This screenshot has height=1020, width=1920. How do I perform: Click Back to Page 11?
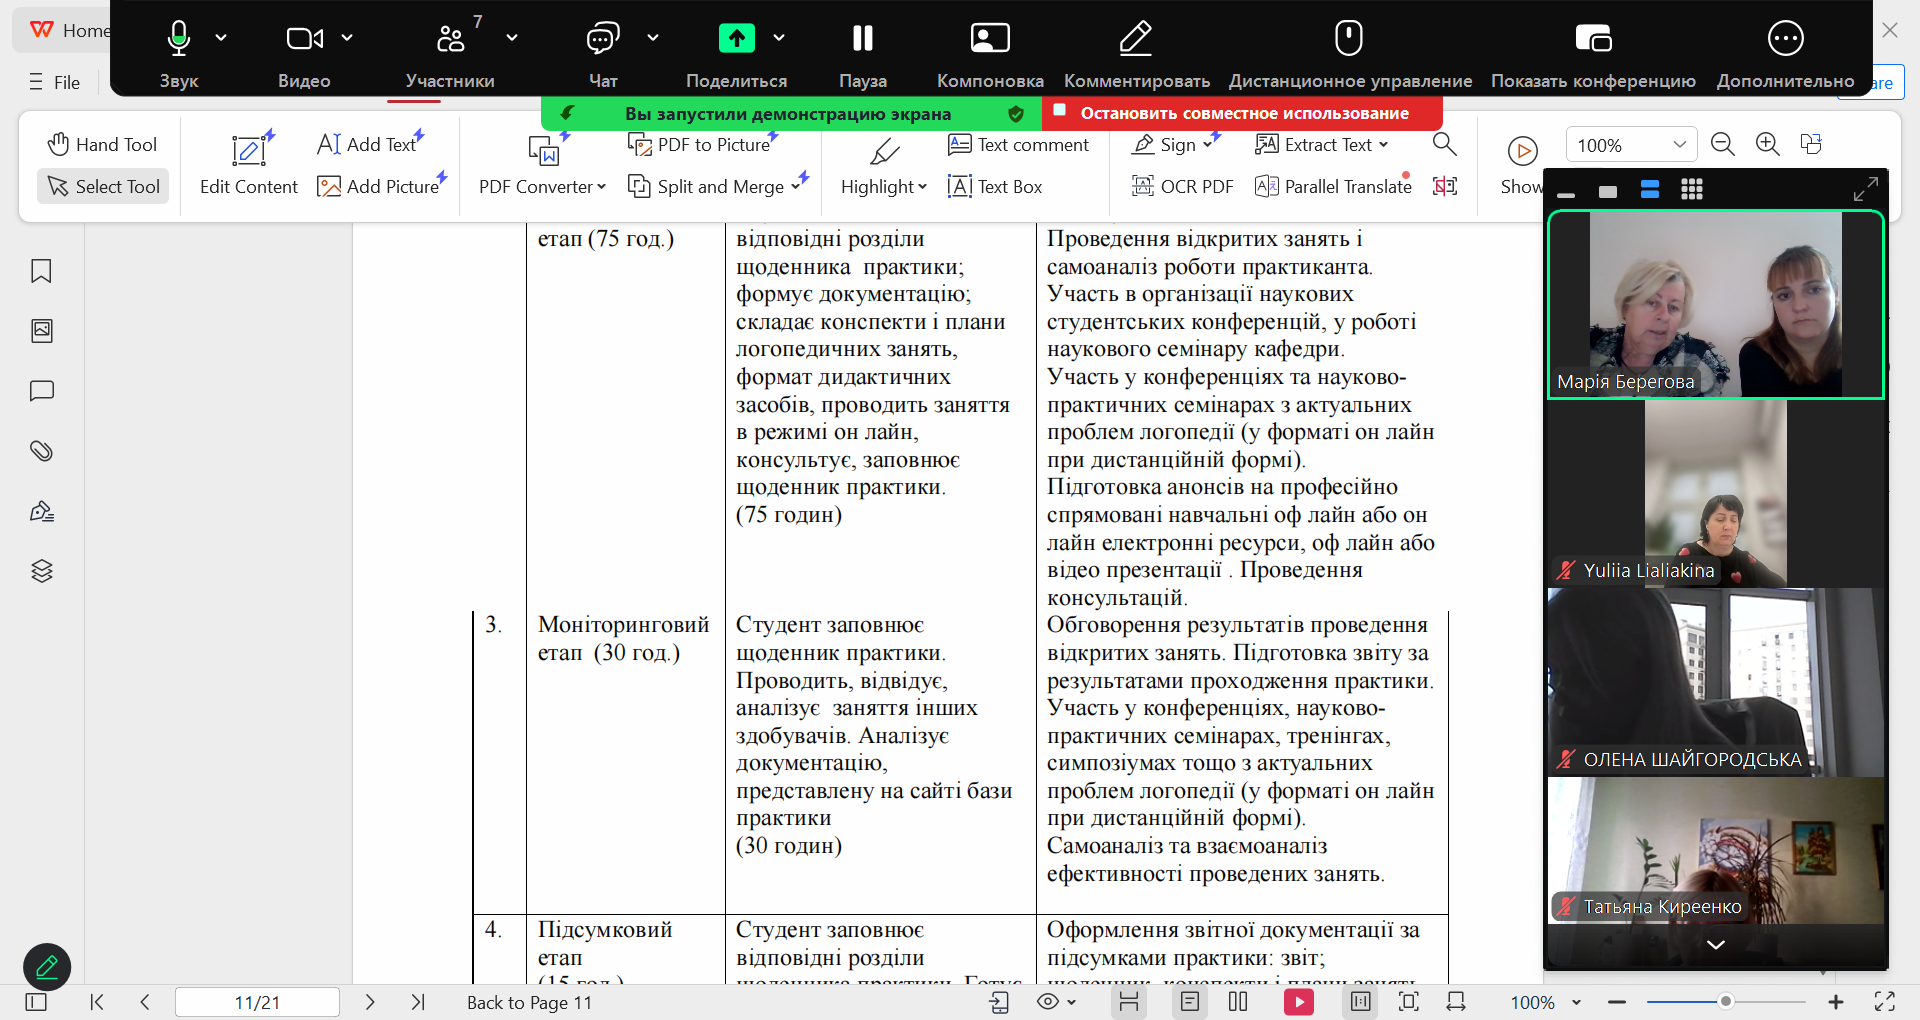(529, 1002)
